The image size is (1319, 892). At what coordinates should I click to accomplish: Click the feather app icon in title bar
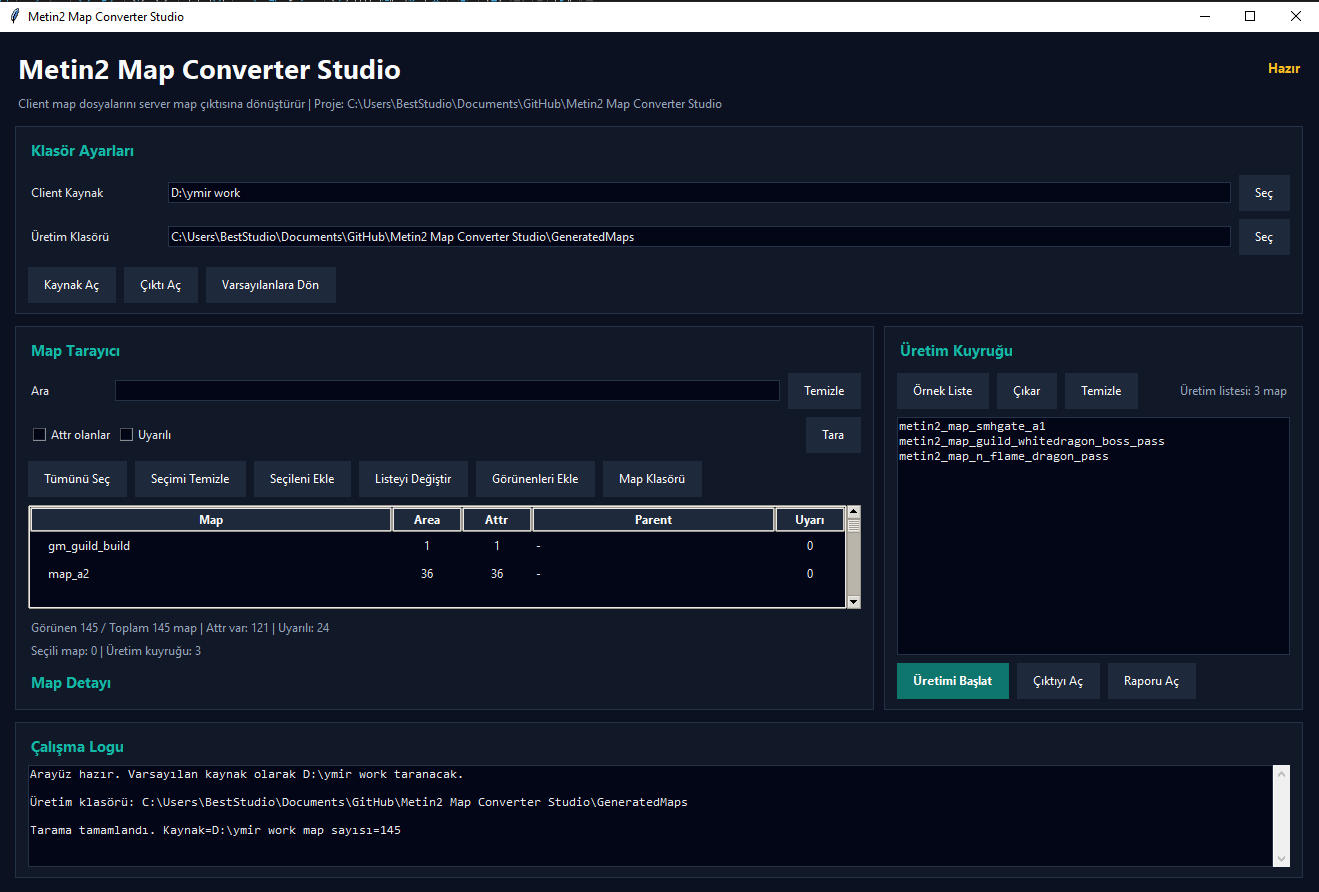(x=14, y=16)
